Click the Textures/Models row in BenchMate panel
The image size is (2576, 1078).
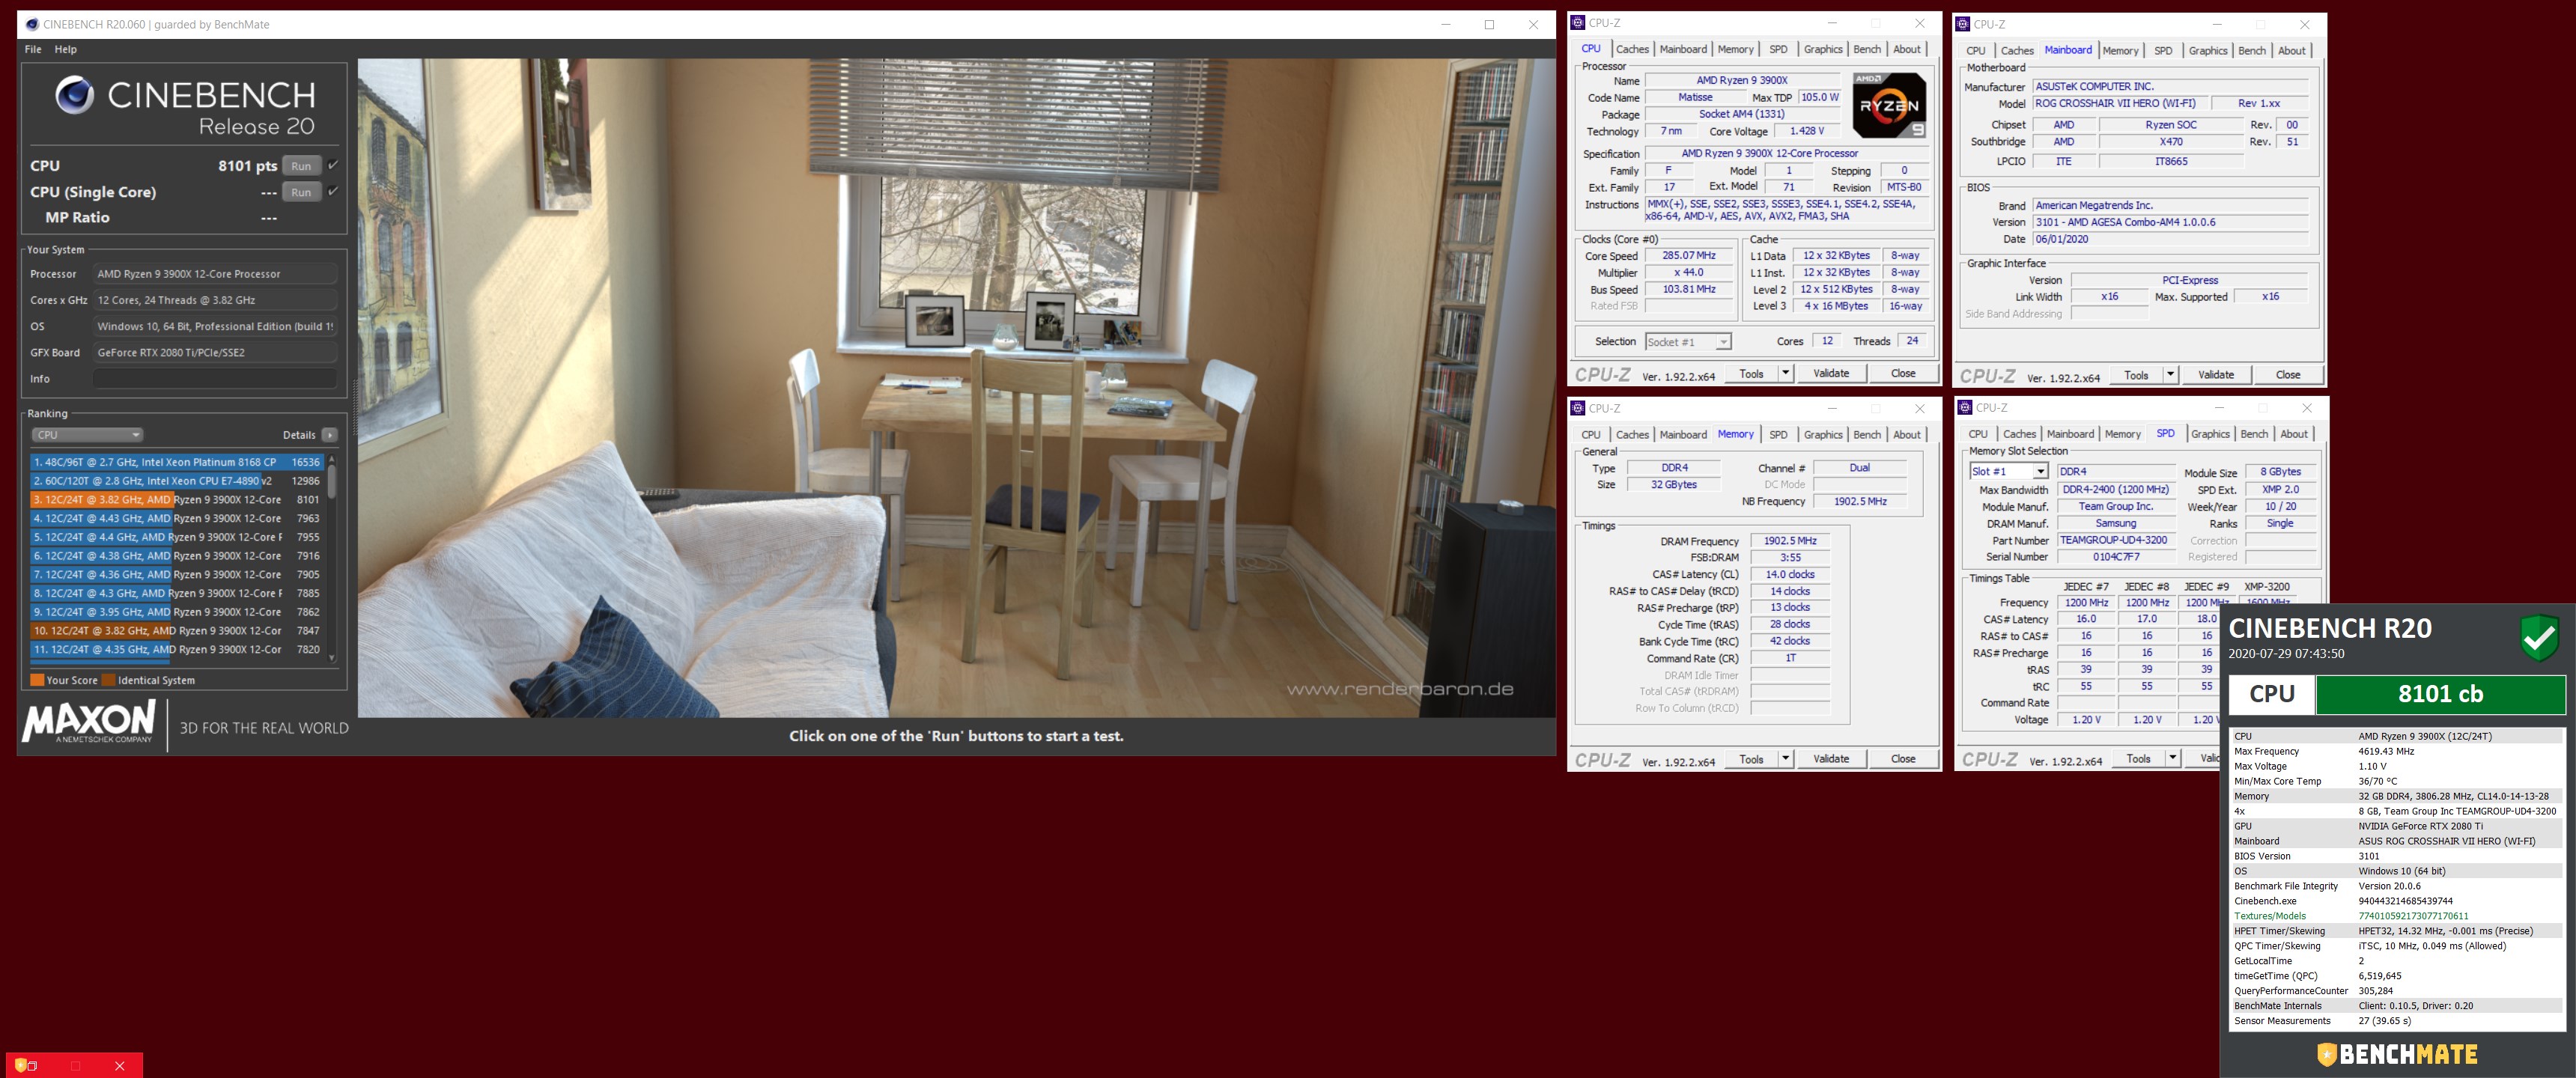click(2396, 916)
